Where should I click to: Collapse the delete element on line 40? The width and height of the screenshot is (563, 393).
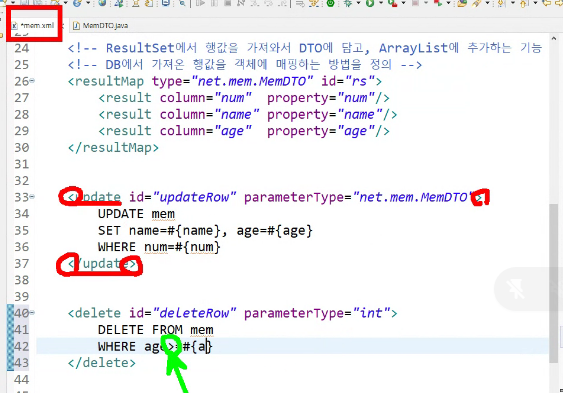32,313
